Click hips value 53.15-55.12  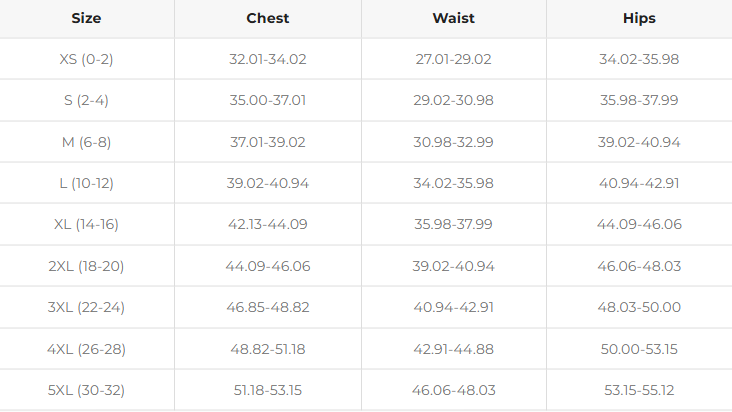pyautogui.click(x=639, y=390)
